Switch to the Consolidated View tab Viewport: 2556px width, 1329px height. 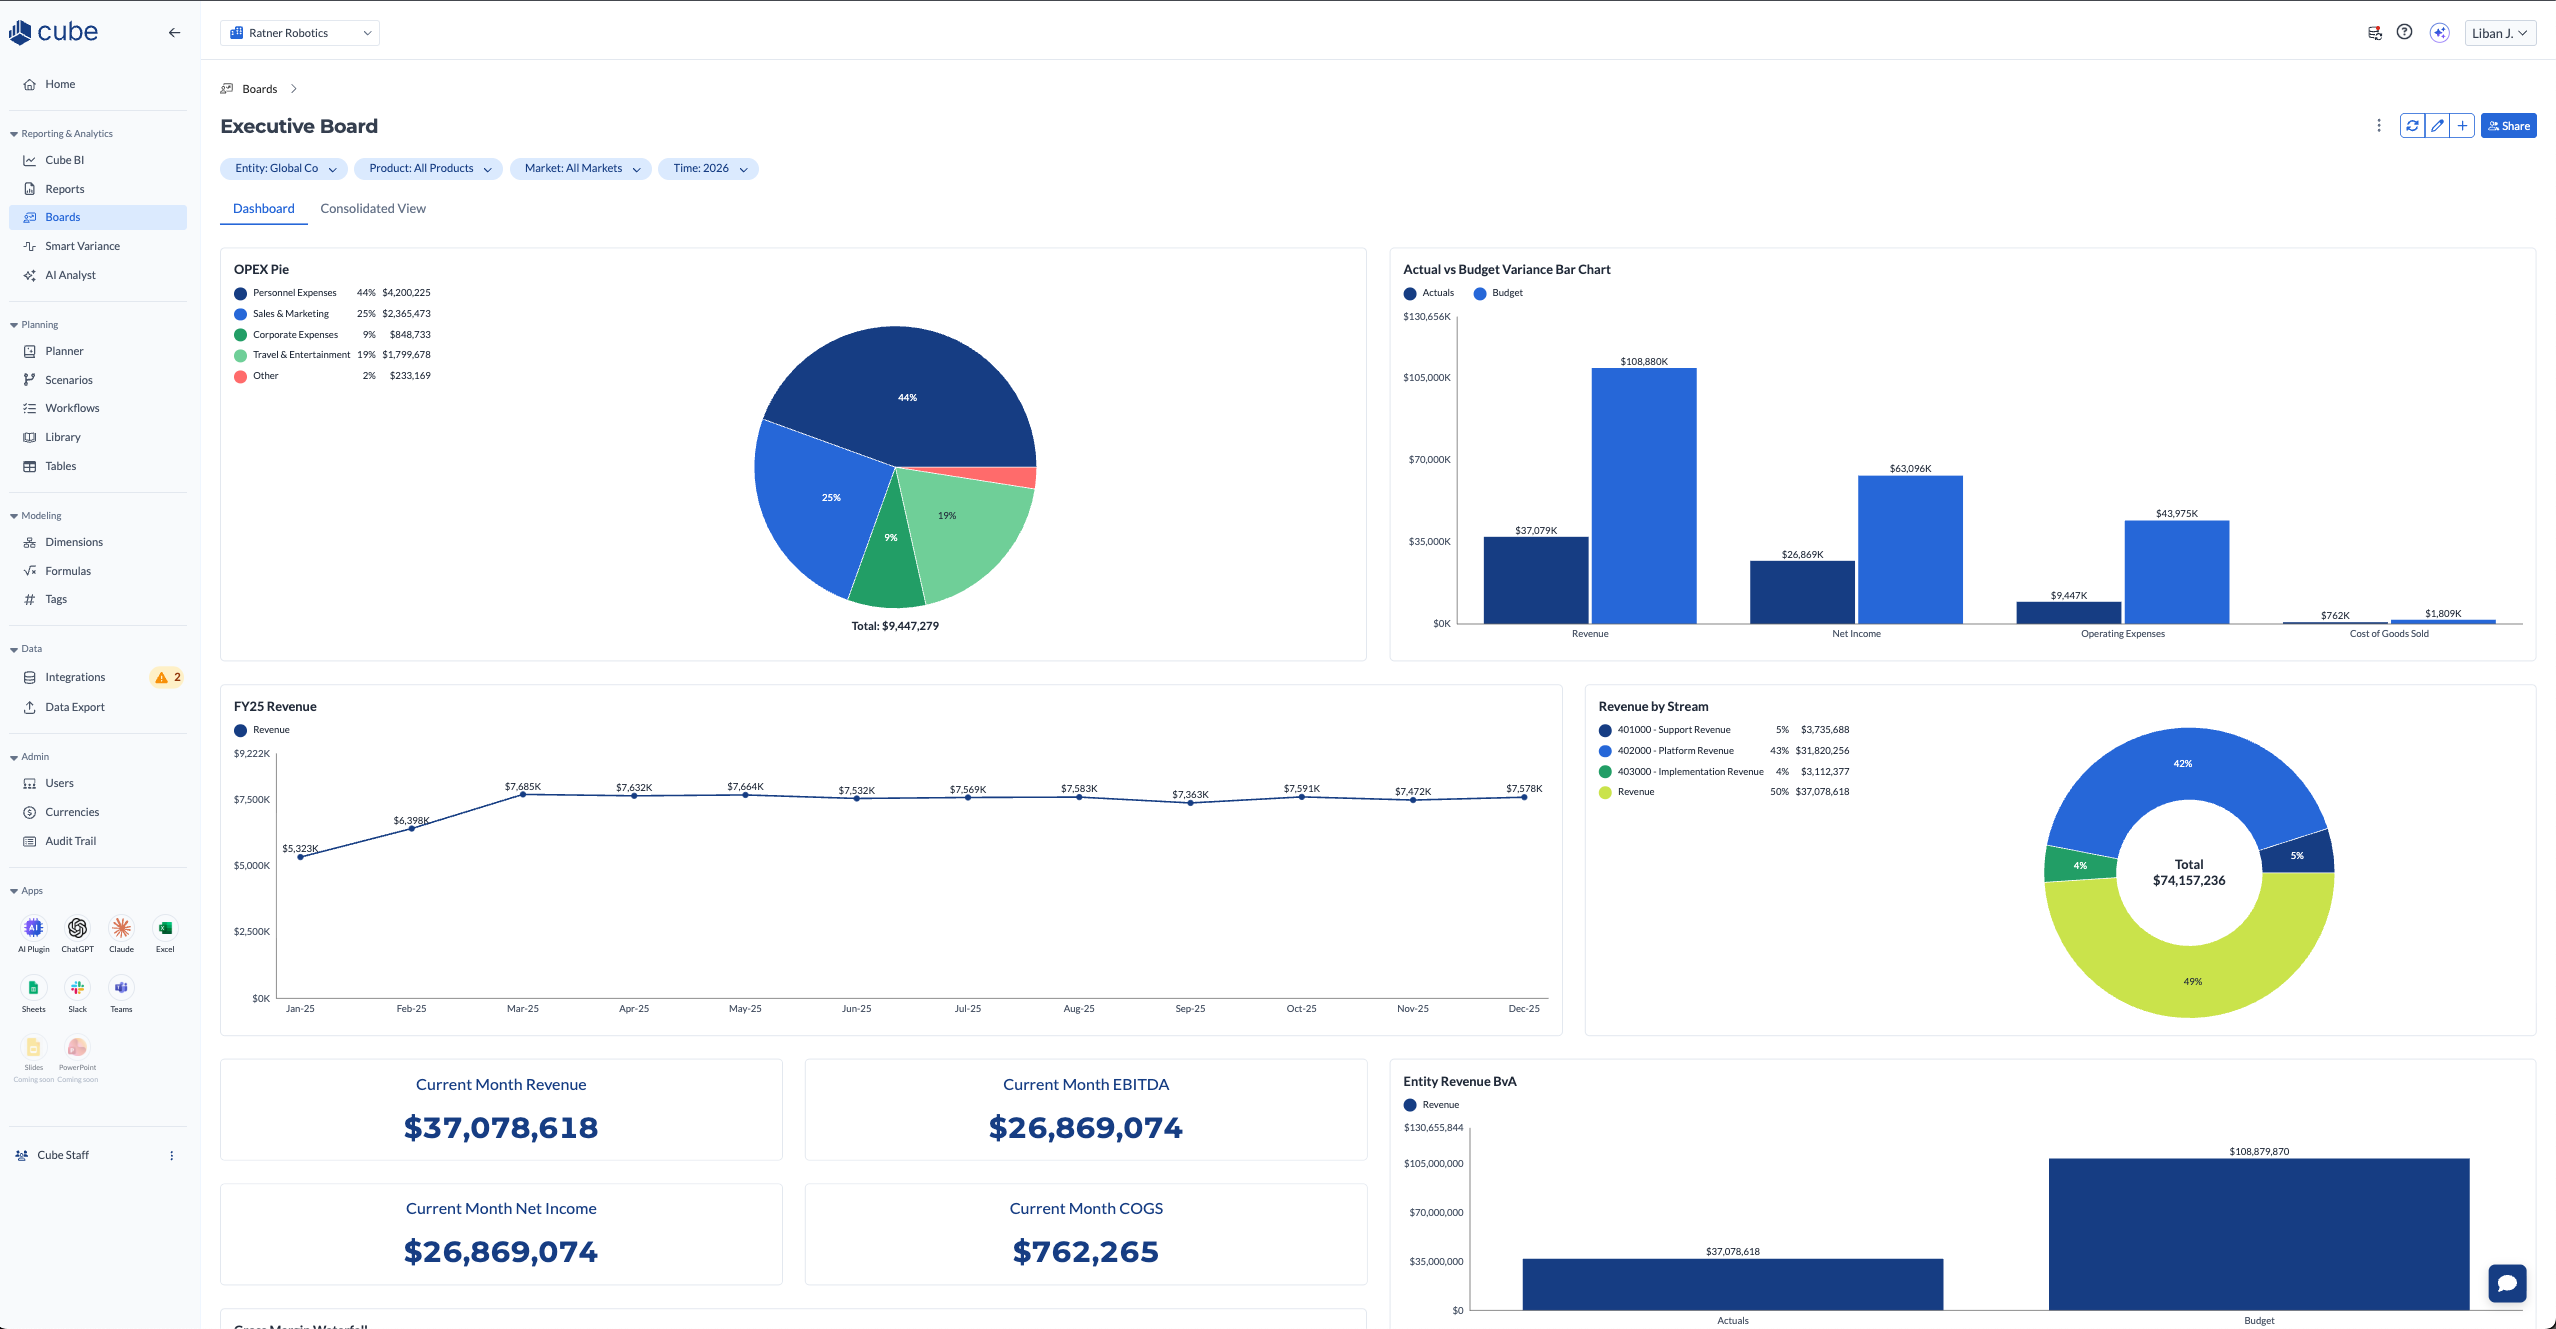point(373,209)
